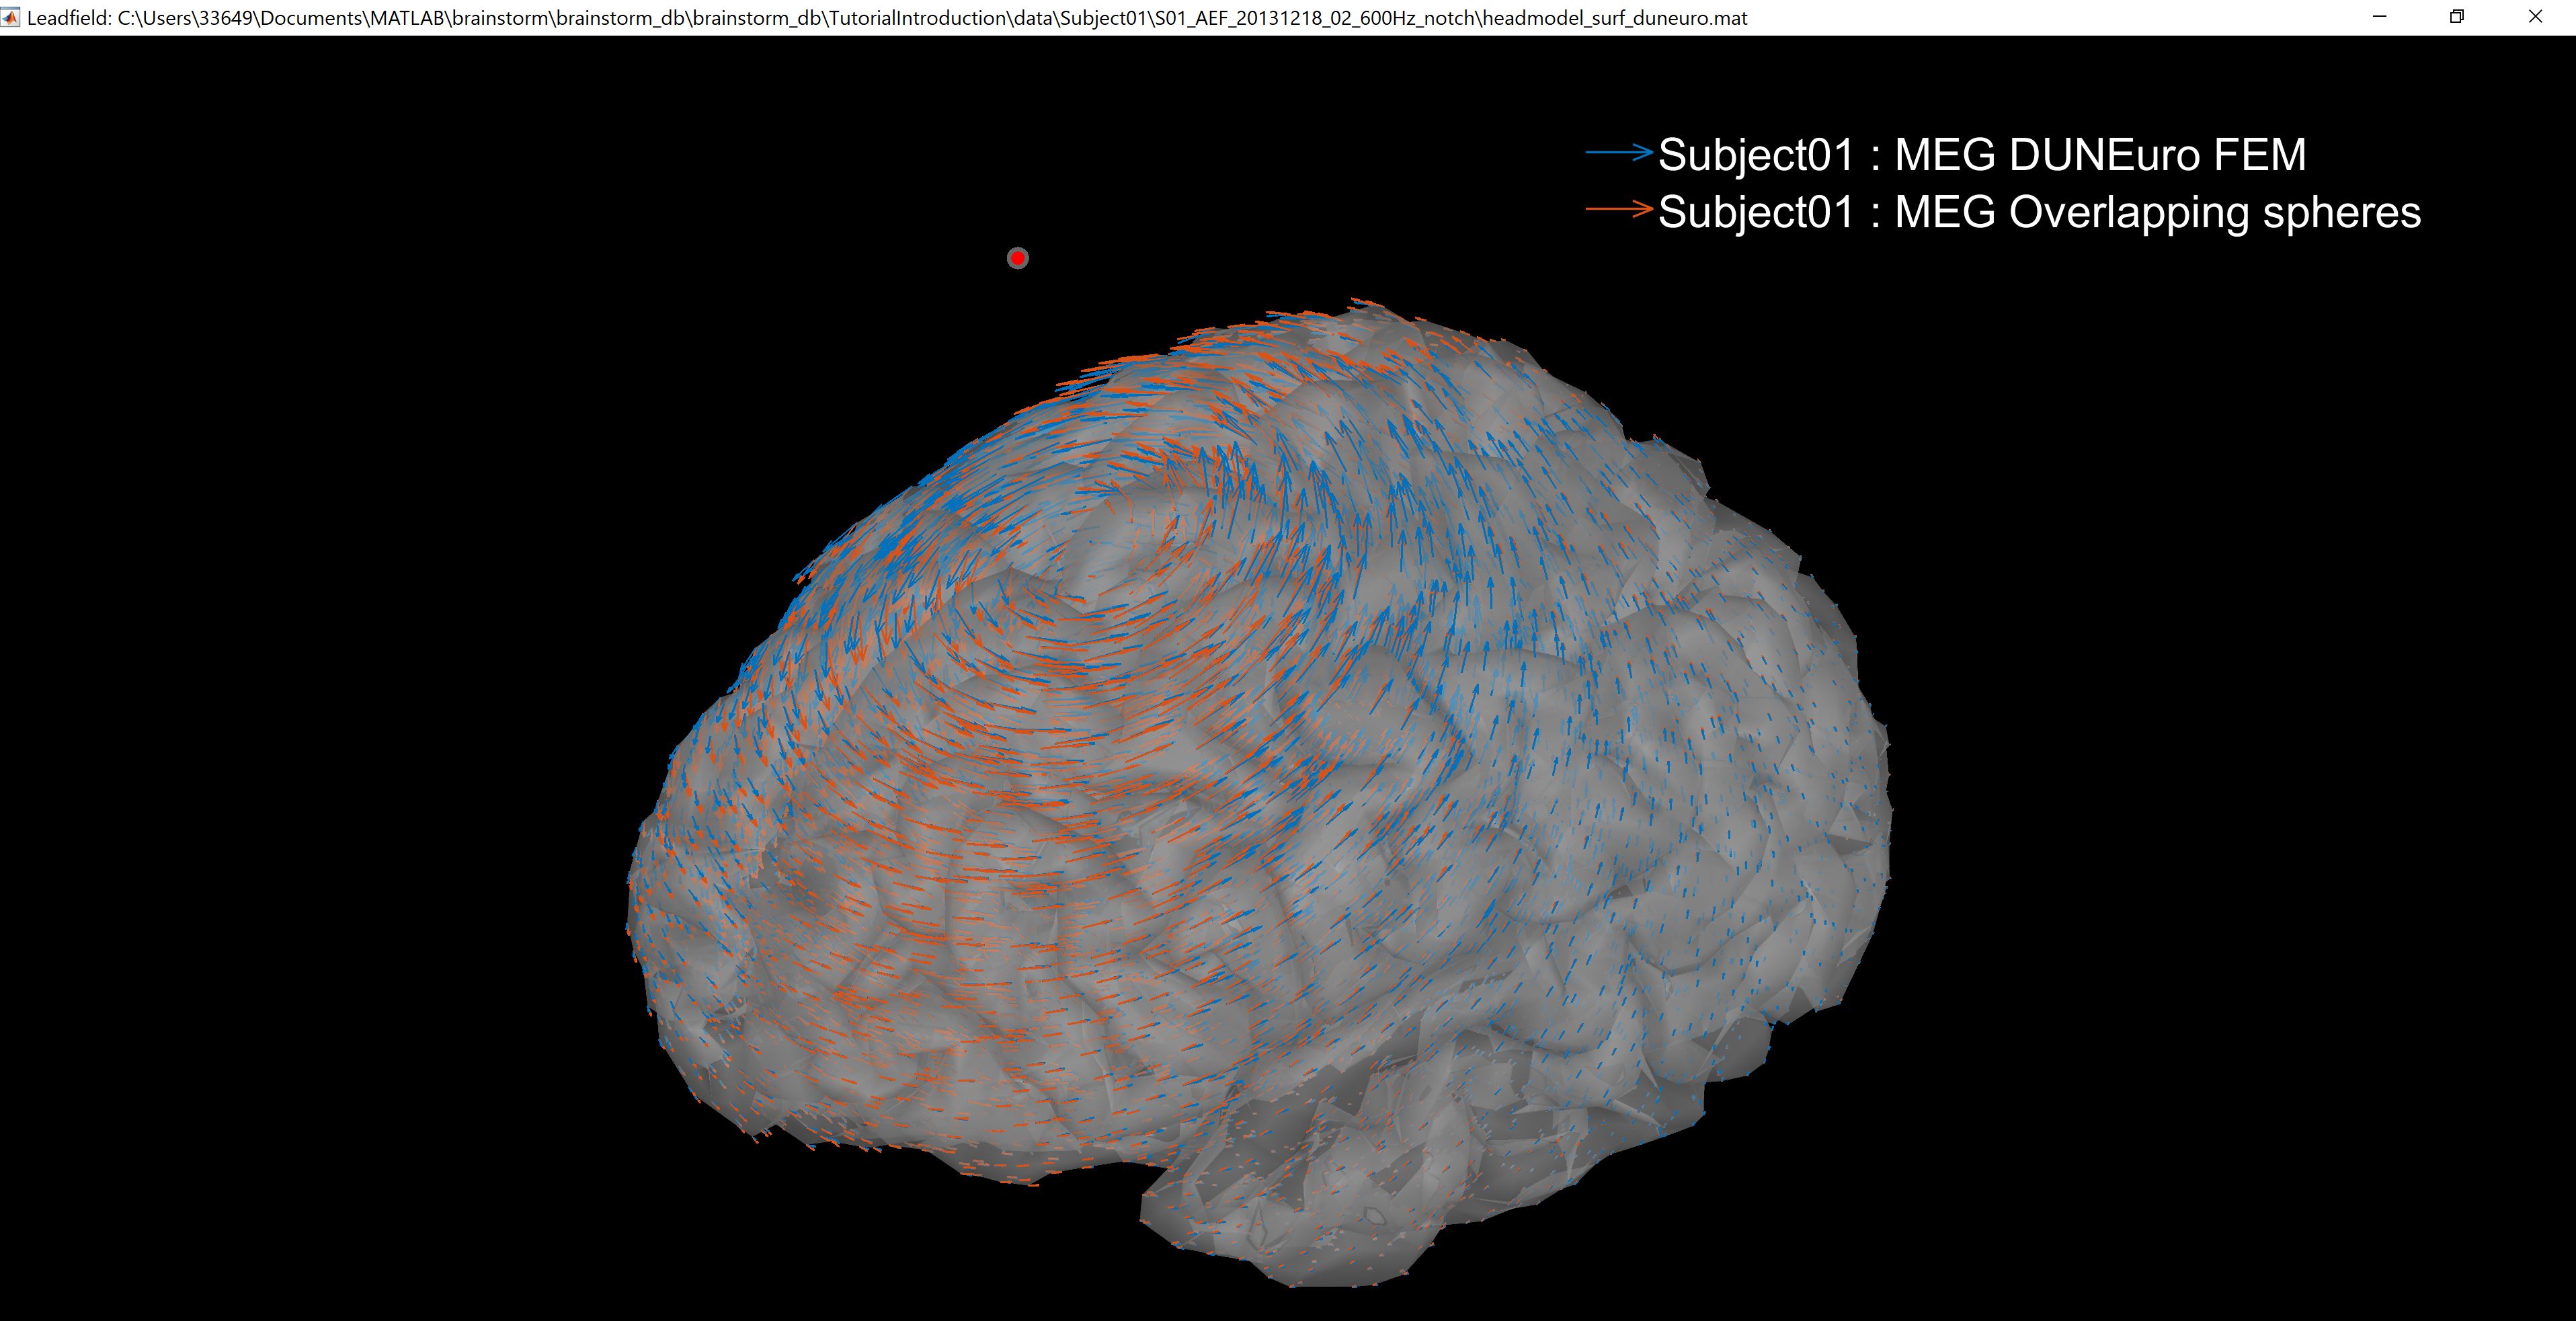The width and height of the screenshot is (2576, 1321).
Task: Click the word "spheres" in the legend
Action: tap(2341, 212)
